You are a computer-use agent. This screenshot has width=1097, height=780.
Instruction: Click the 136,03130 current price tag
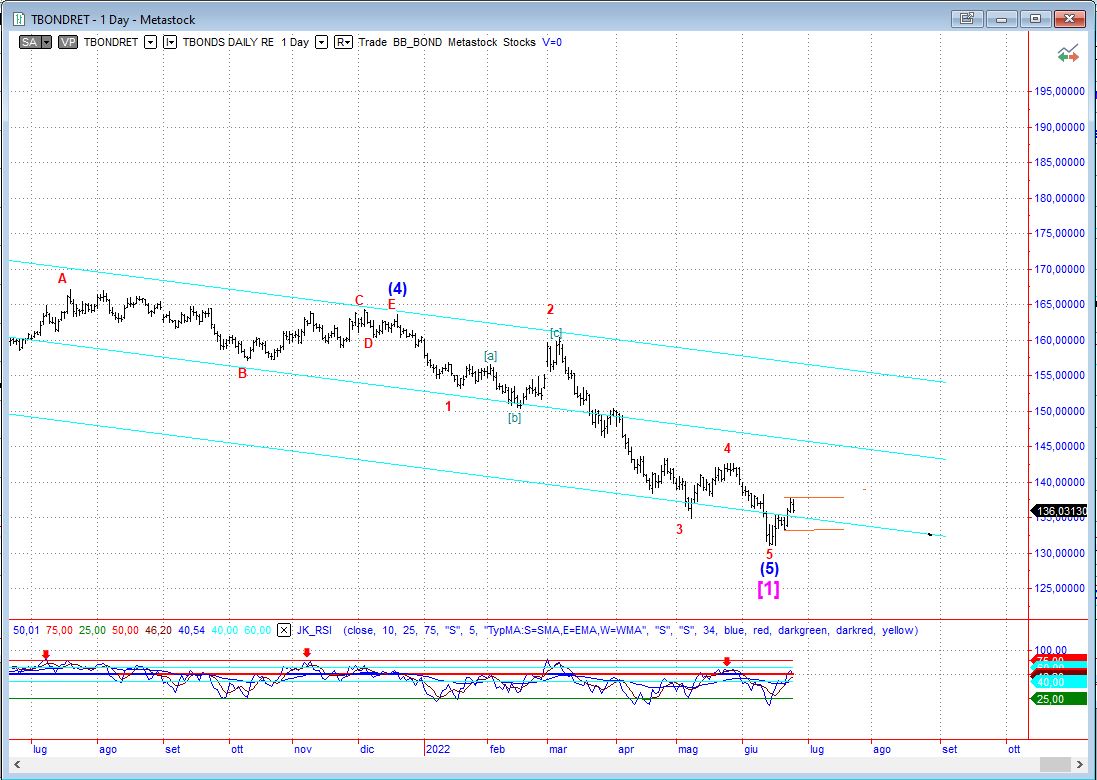click(x=1061, y=511)
